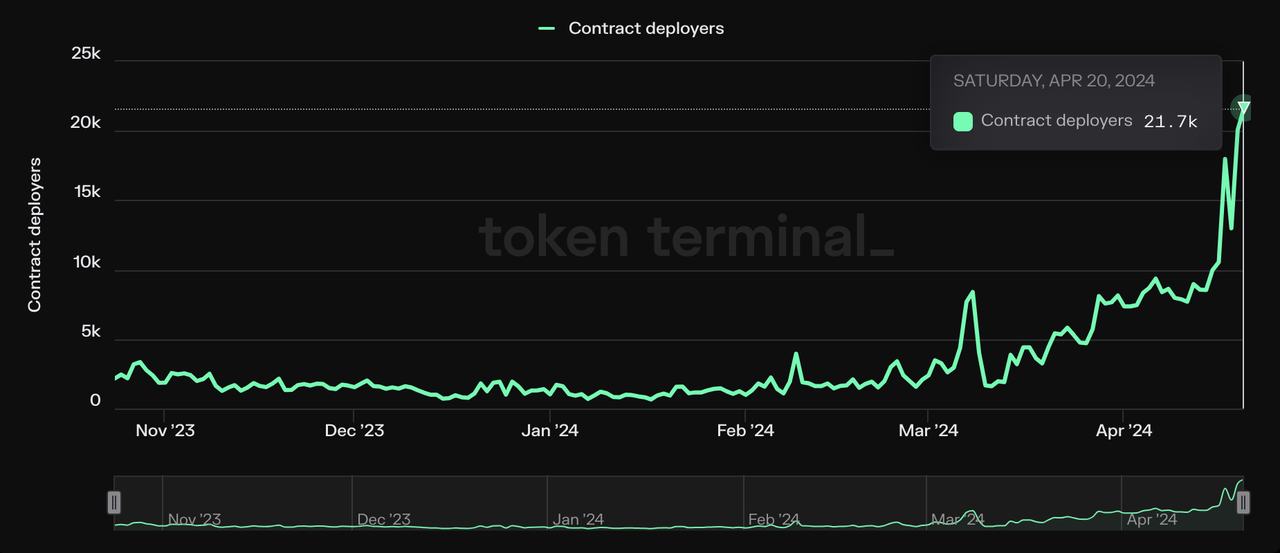The height and width of the screenshot is (553, 1280).
Task: Click the right range slider handle
Action: [1243, 503]
